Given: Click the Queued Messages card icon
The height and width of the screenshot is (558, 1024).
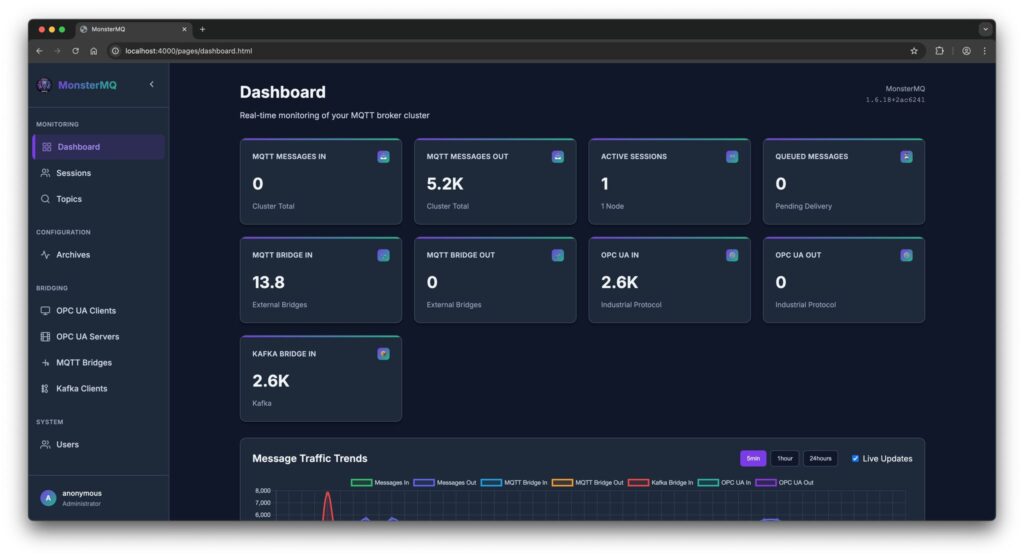Looking at the screenshot, I should [x=906, y=157].
